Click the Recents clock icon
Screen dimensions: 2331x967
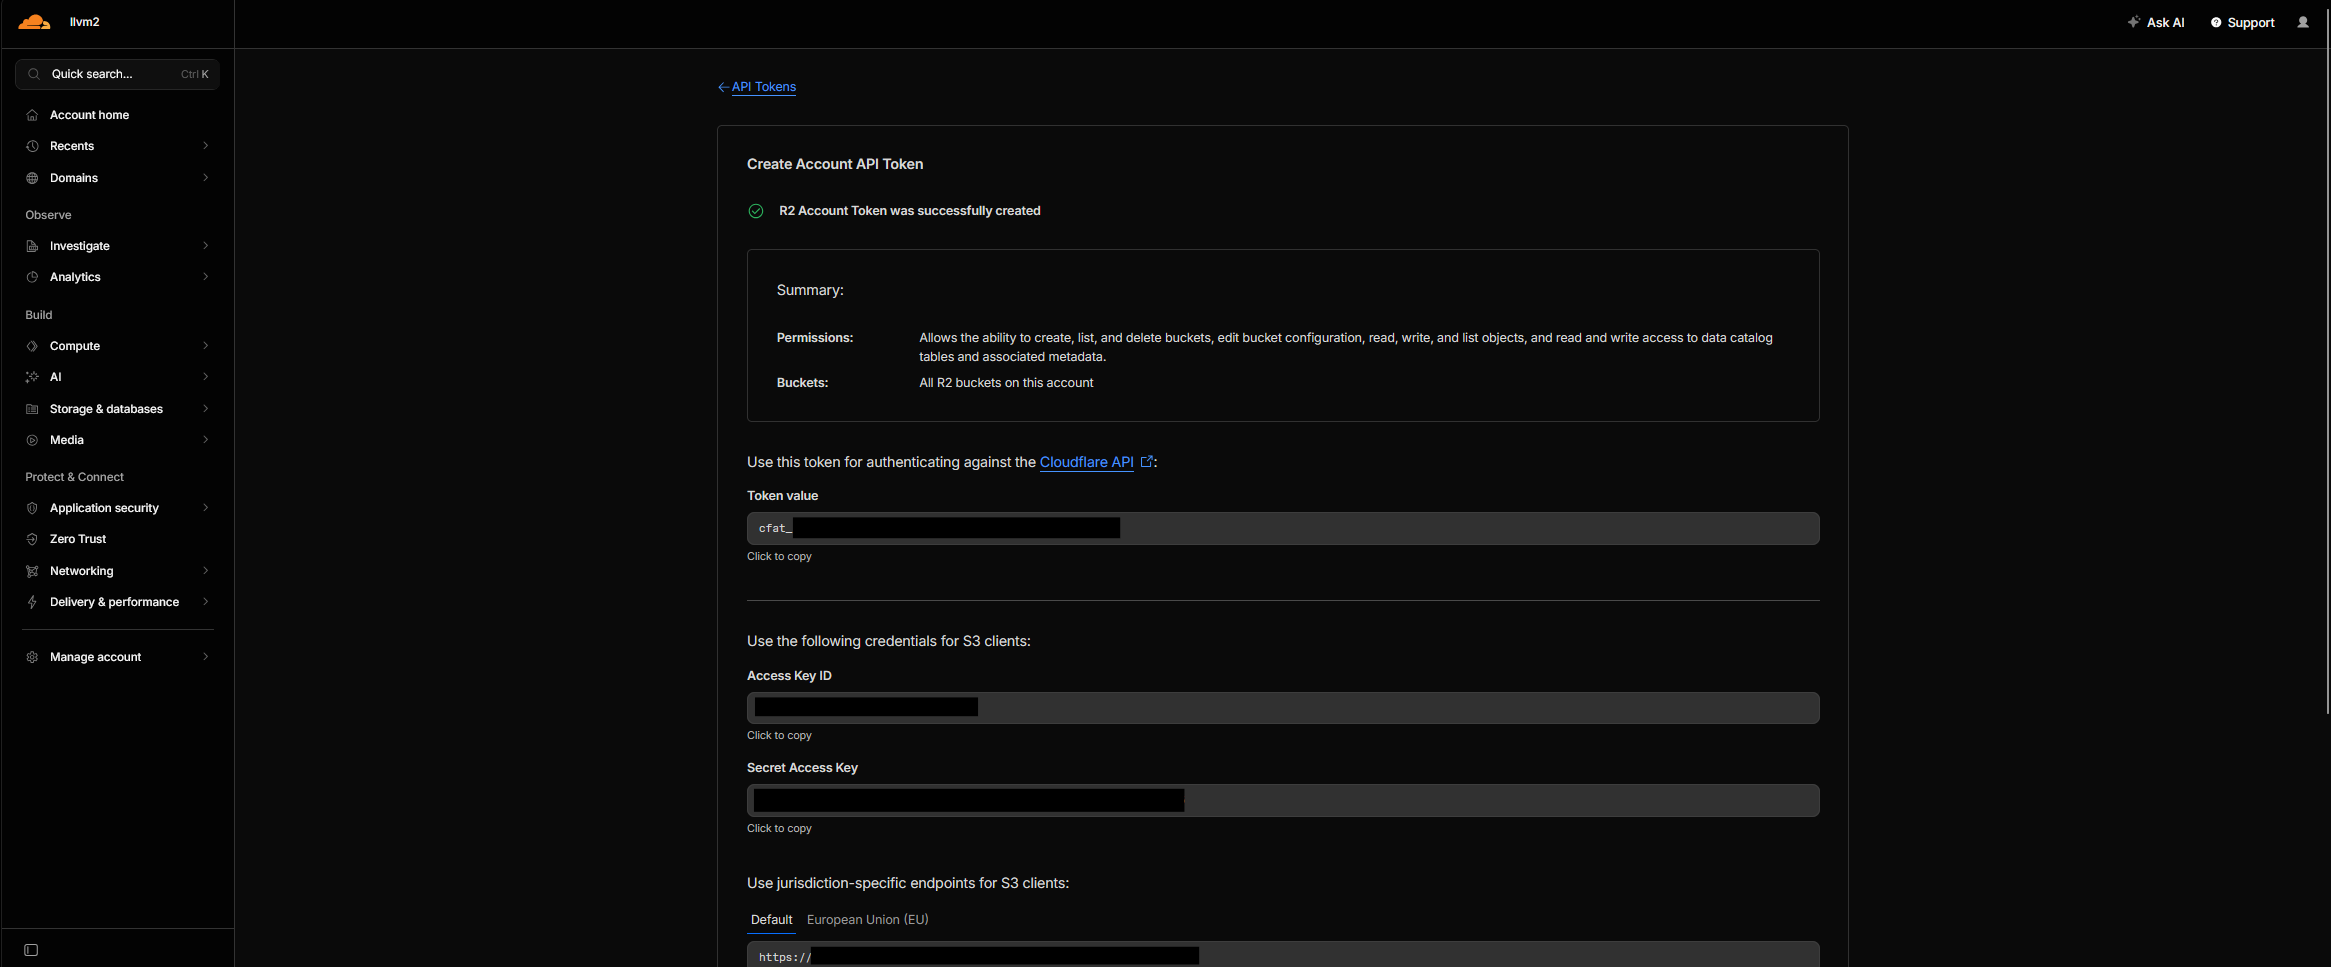point(32,146)
